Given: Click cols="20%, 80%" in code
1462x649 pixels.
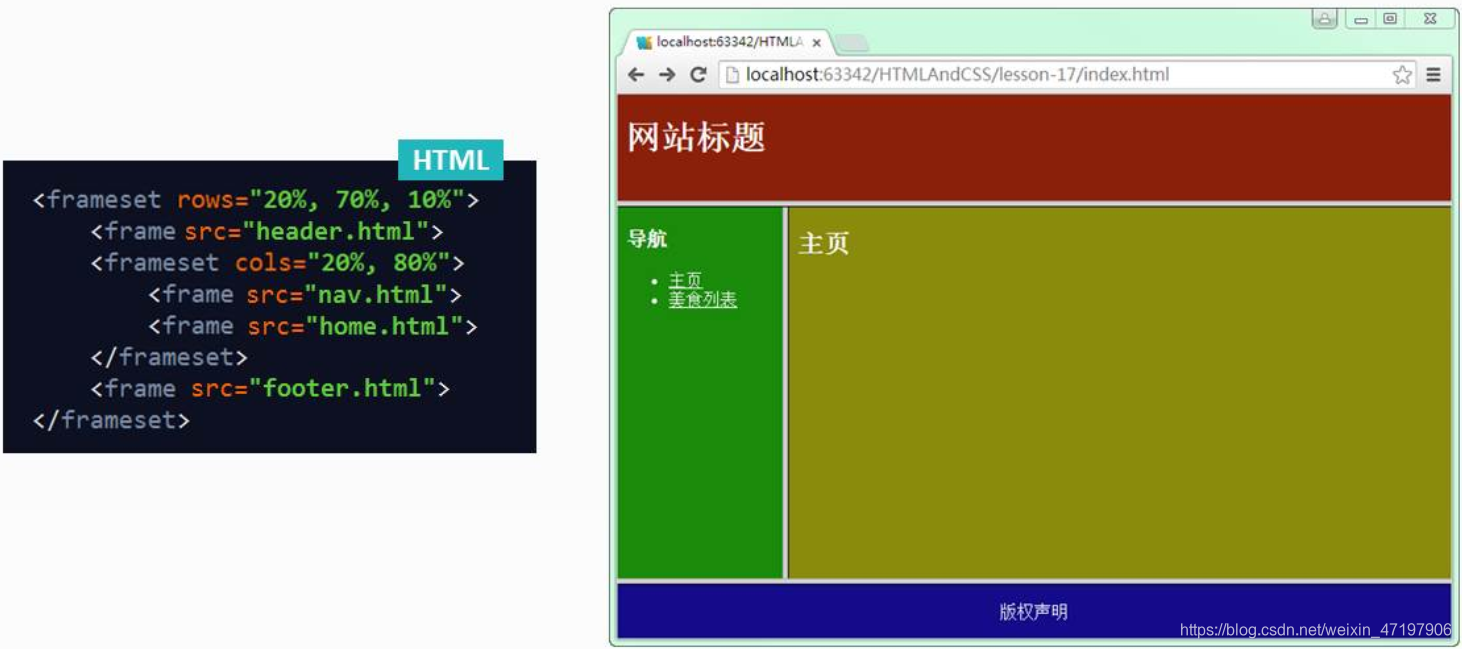Looking at the screenshot, I should 343,263.
